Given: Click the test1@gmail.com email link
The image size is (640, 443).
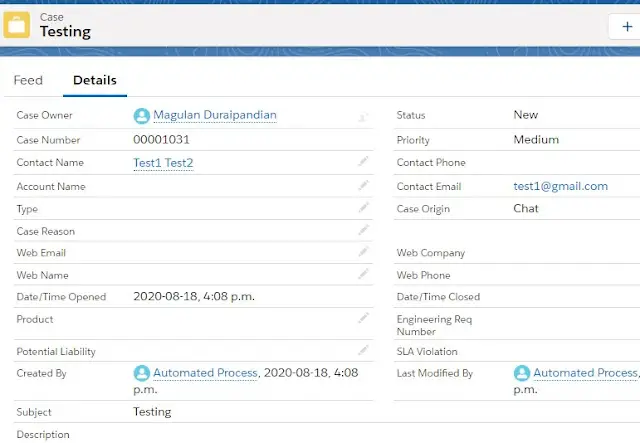Looking at the screenshot, I should click(x=560, y=186).
